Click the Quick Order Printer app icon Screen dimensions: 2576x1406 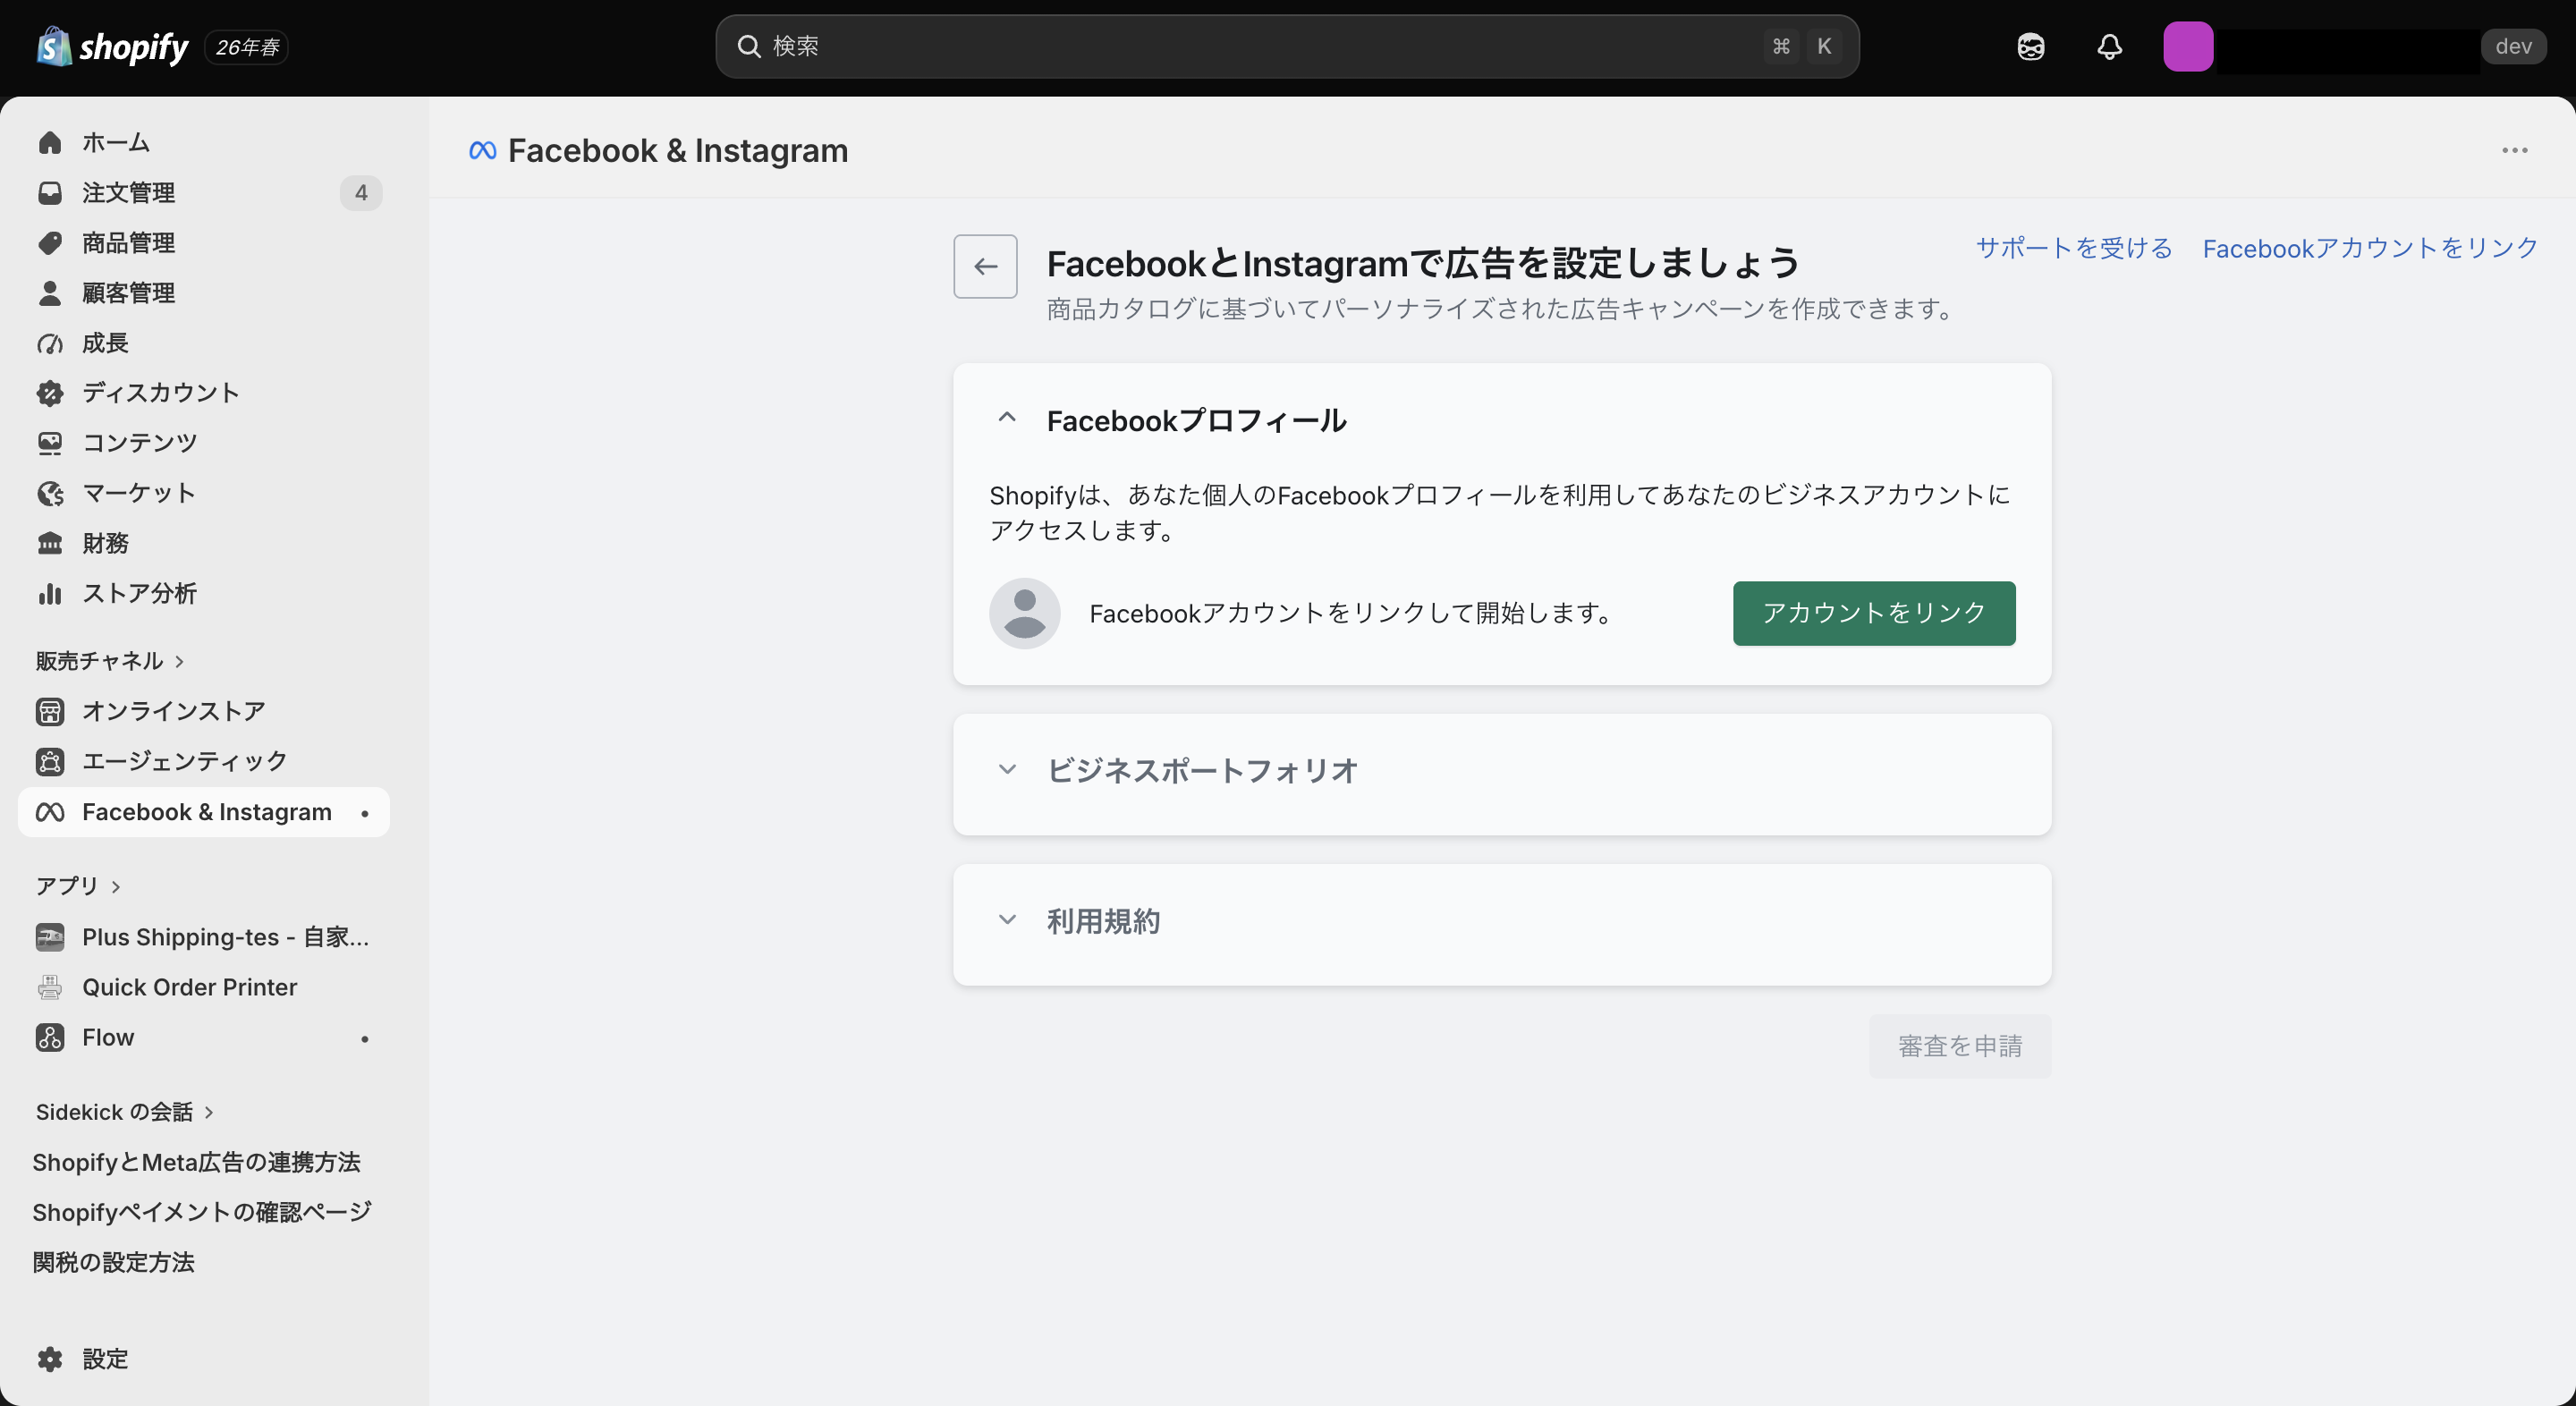point(50,987)
